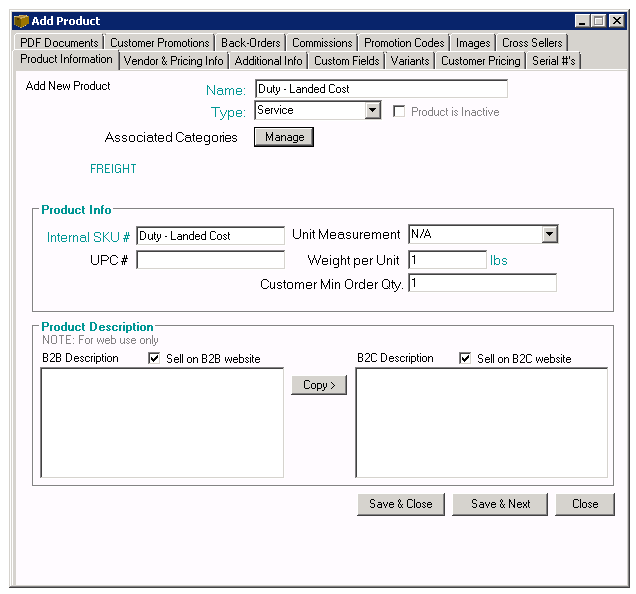Select the Images tab
This screenshot has height=594, width=636.
(x=473, y=43)
